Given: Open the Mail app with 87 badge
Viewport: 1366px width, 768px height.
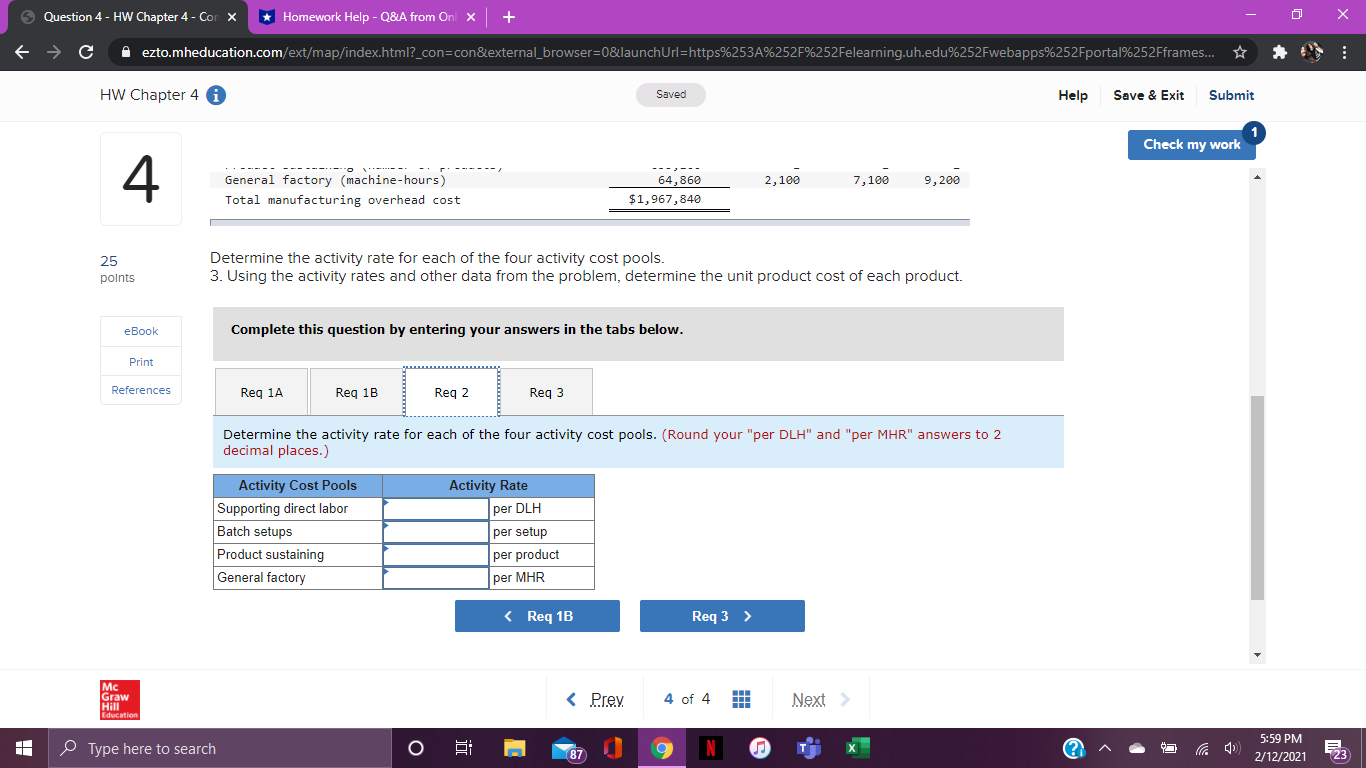Looking at the screenshot, I should pyautogui.click(x=568, y=749).
